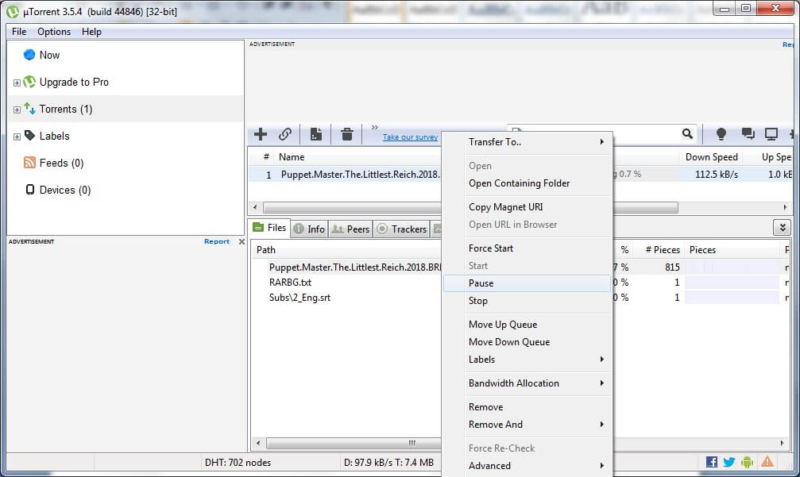Click the Create New Torrent file icon
This screenshot has height=477, width=800.
coord(316,134)
